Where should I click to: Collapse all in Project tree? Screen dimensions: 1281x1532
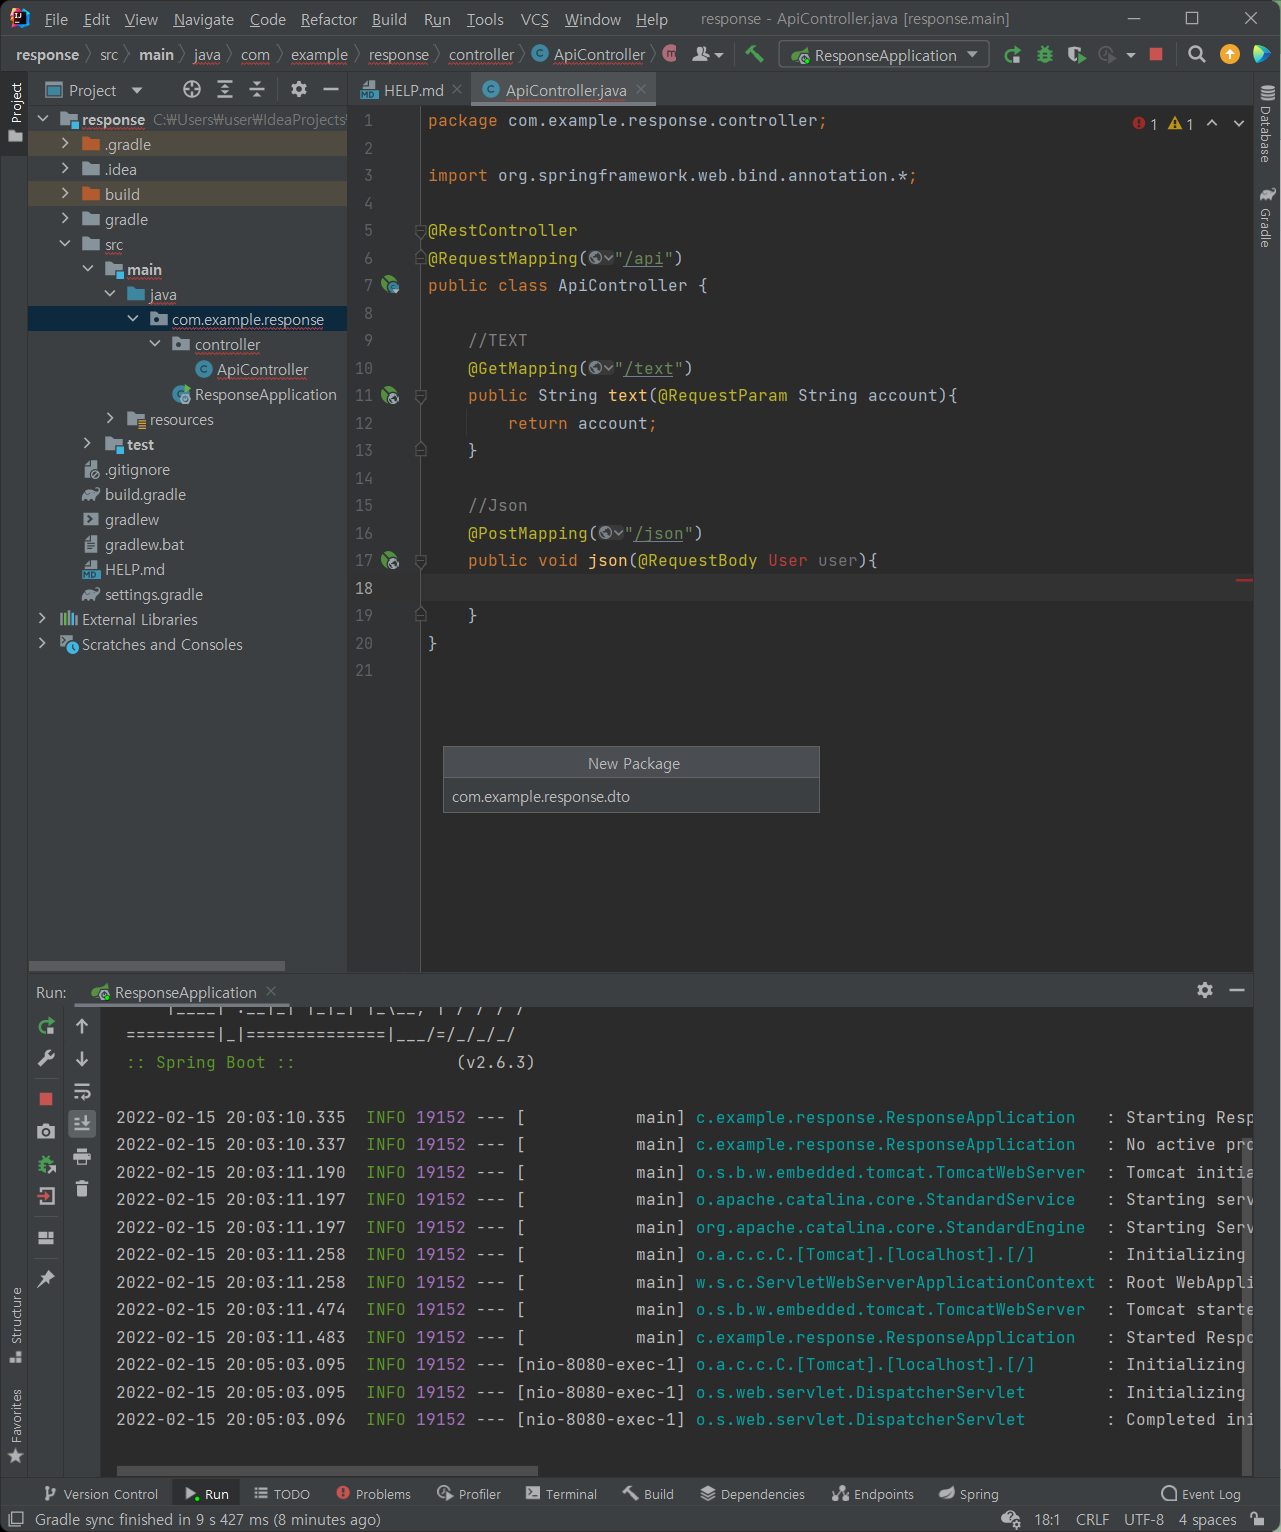[x=257, y=90]
